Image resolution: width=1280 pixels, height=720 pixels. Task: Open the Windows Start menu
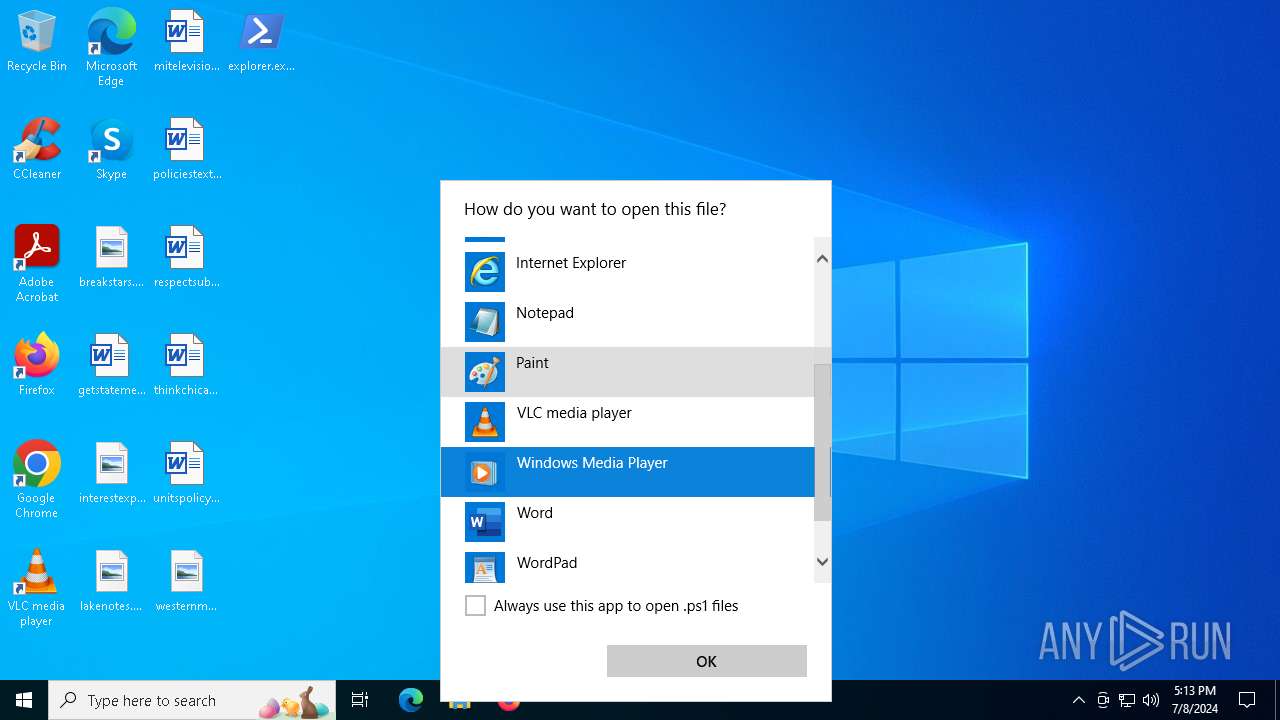tap(24, 700)
